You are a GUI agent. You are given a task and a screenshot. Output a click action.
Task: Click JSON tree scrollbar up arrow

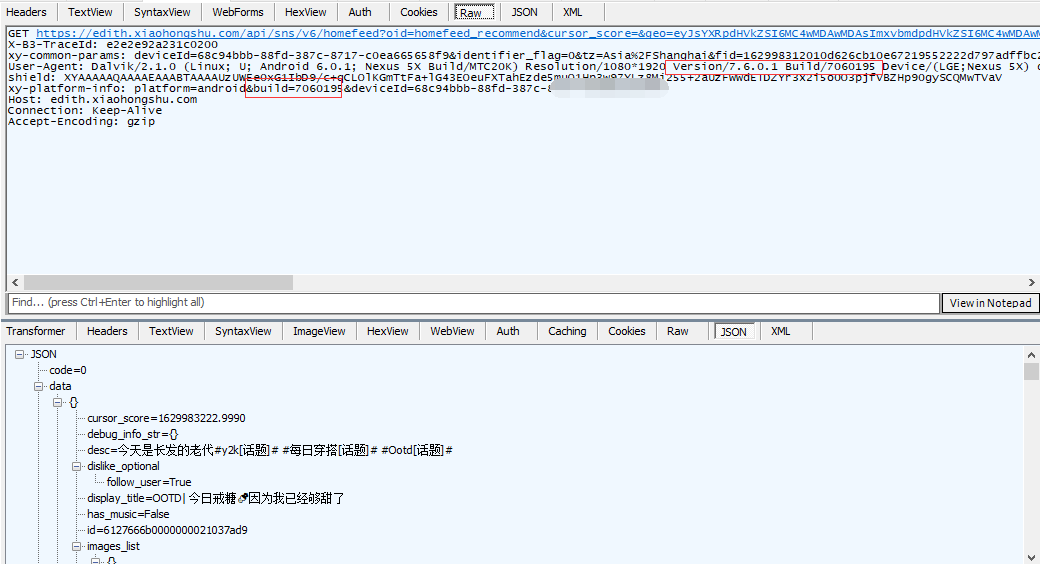pos(1031,354)
